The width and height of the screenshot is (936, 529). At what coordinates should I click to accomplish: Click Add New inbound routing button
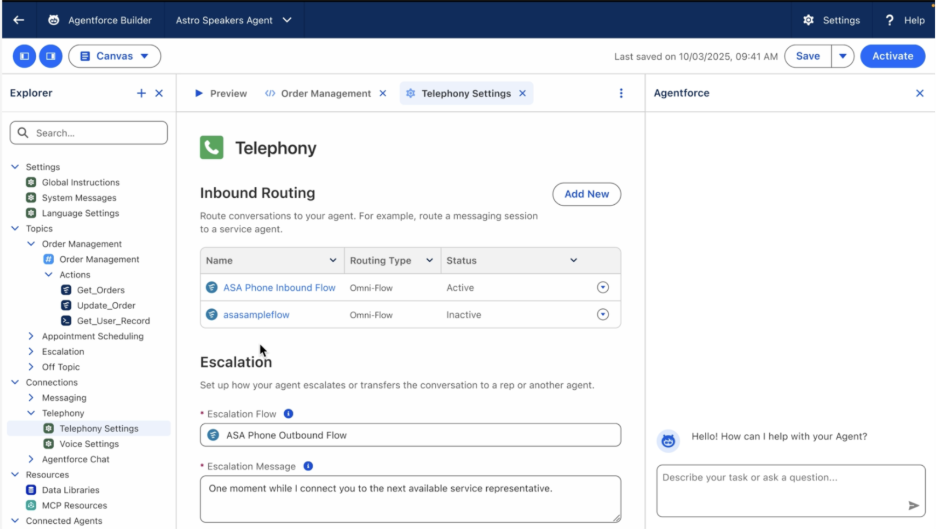[586, 194]
